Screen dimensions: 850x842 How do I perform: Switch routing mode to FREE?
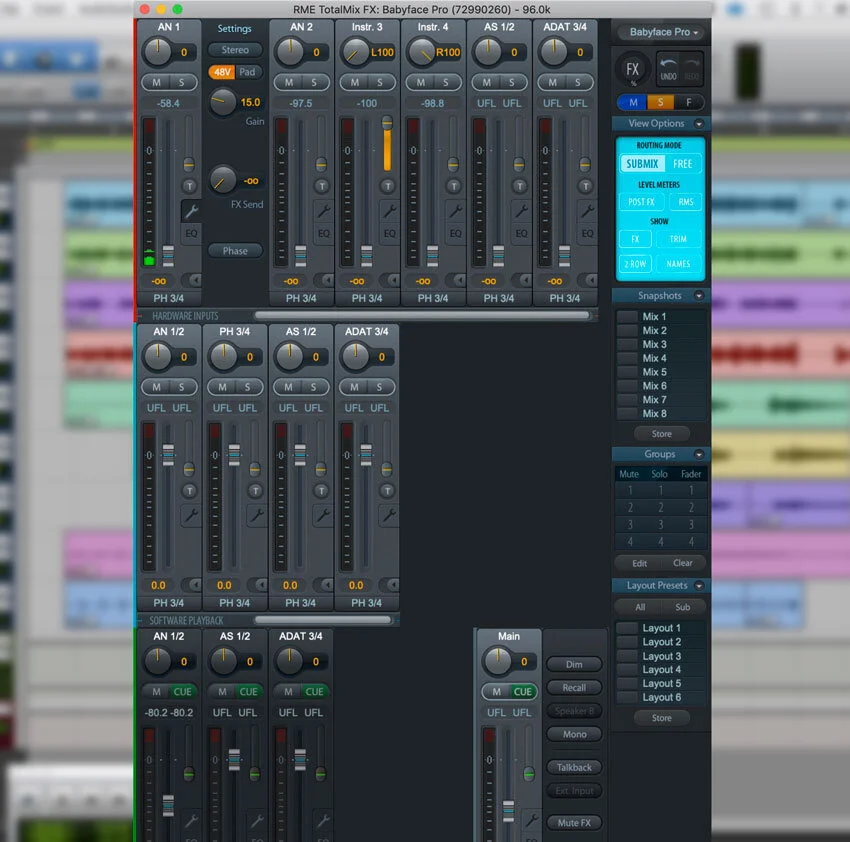coord(684,163)
